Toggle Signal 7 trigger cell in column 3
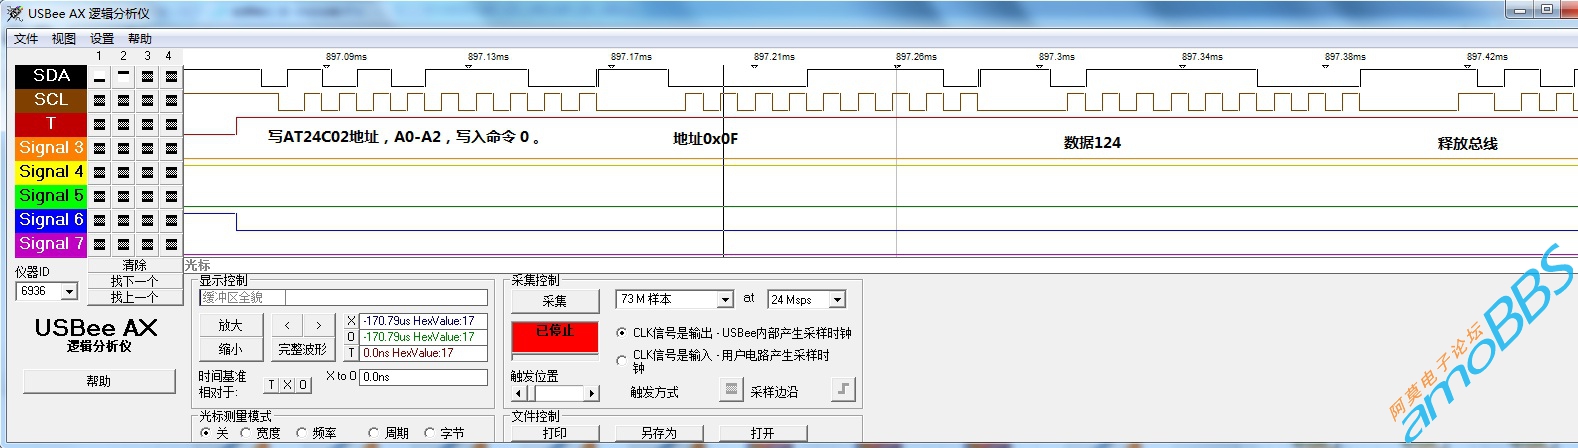Viewport: 1578px width, 448px height. coord(147,244)
